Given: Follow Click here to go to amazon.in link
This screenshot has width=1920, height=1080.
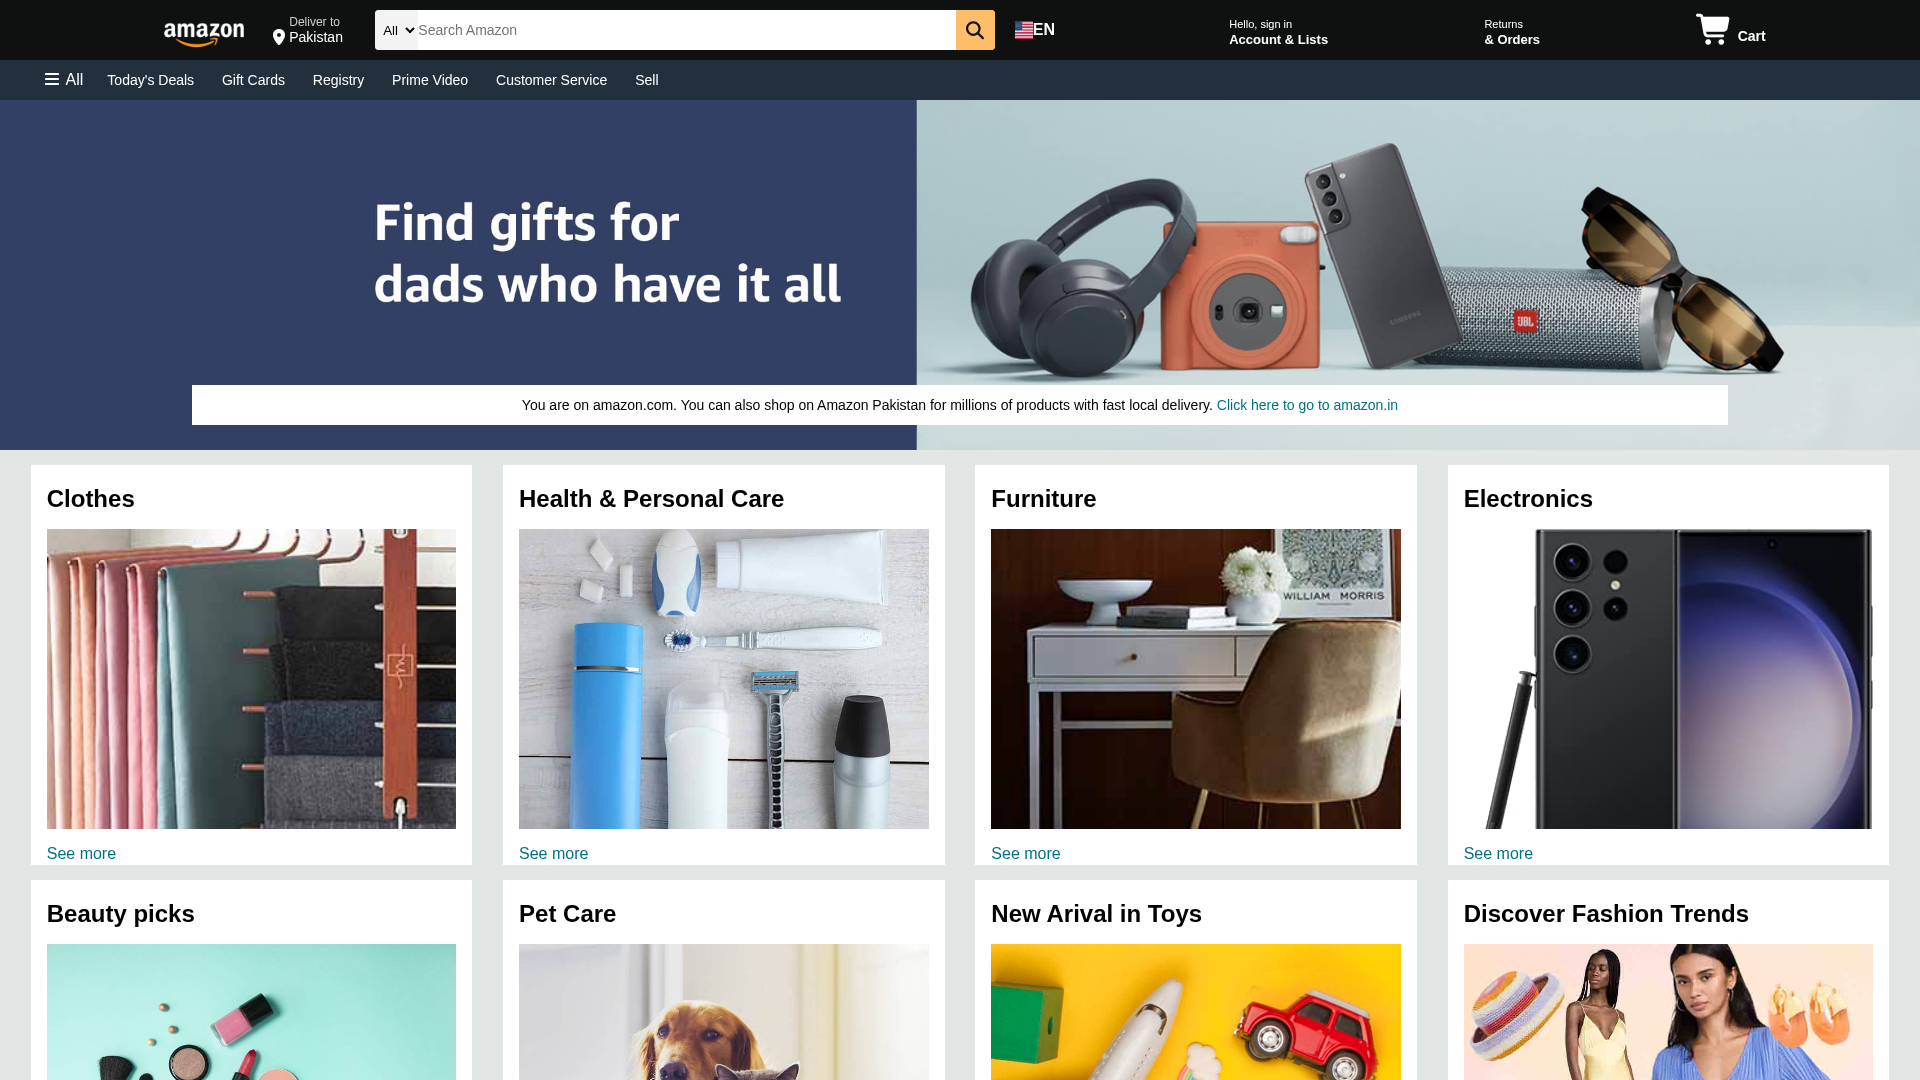Looking at the screenshot, I should 1307,405.
